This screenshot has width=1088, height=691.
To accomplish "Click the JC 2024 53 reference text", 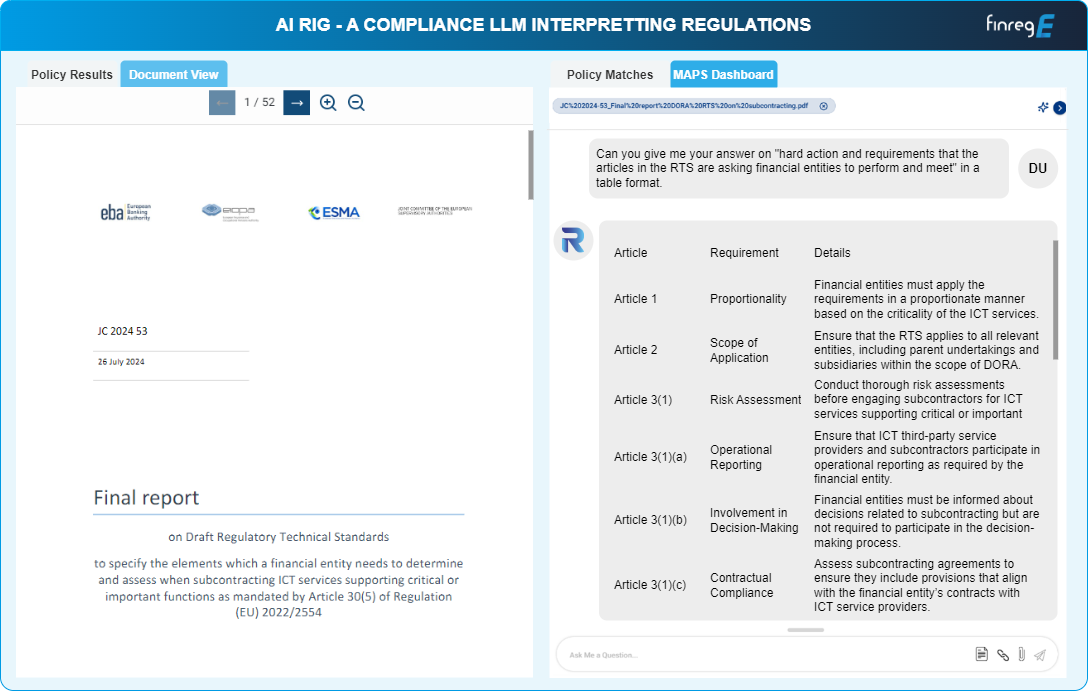I will pyautogui.click(x=122, y=332).
